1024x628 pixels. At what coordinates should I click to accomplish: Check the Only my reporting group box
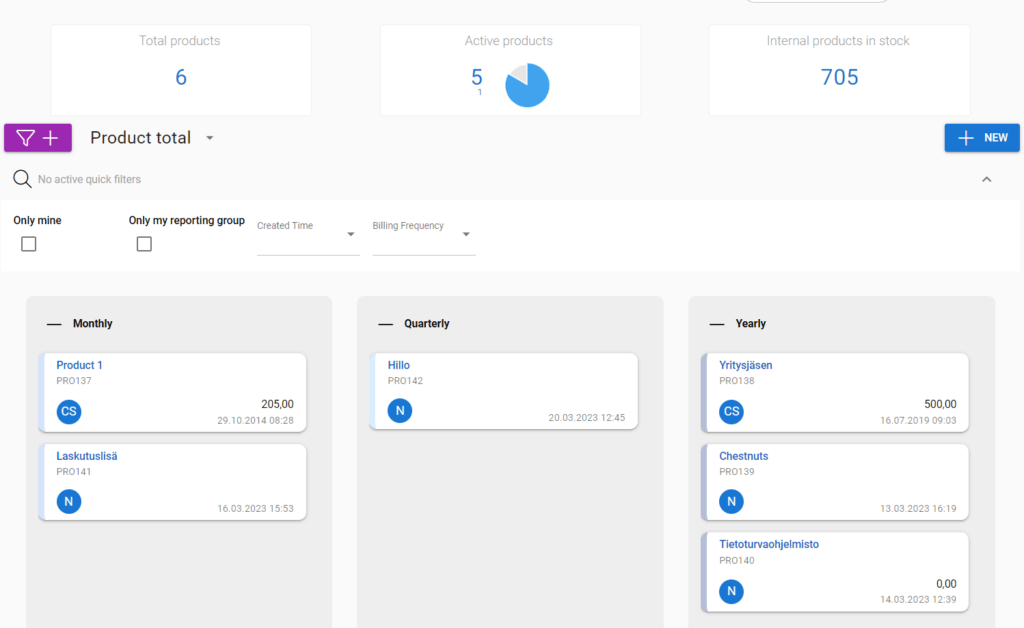[144, 243]
